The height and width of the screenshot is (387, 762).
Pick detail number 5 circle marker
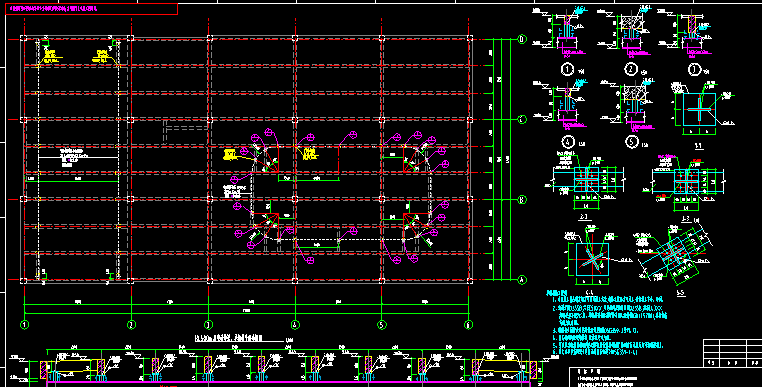click(x=631, y=142)
